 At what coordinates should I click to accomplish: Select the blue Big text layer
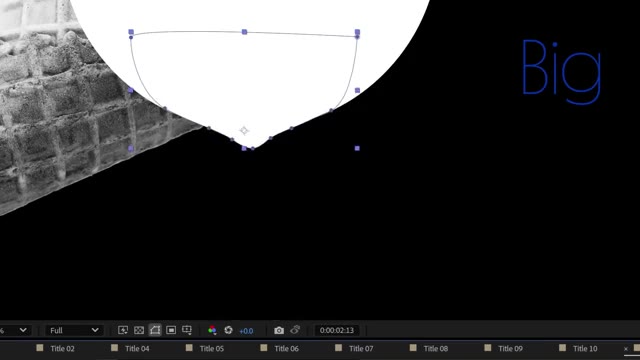pyautogui.click(x=562, y=71)
